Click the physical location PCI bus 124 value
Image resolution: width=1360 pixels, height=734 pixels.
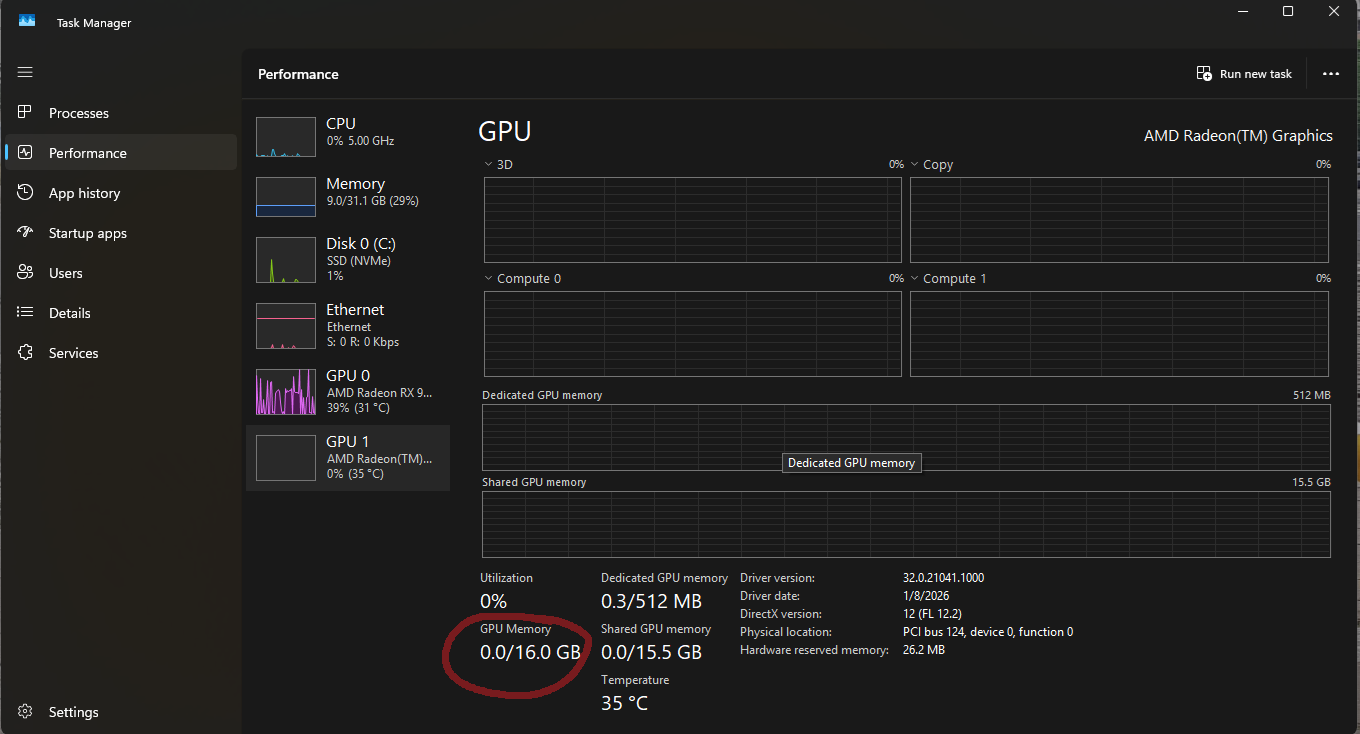tap(988, 632)
